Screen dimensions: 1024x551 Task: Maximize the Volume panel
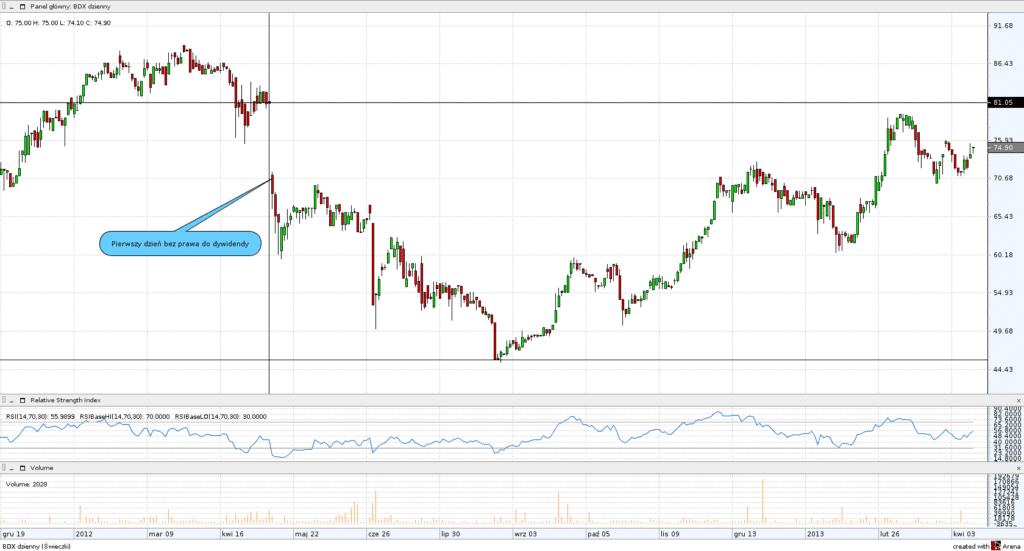22,467
